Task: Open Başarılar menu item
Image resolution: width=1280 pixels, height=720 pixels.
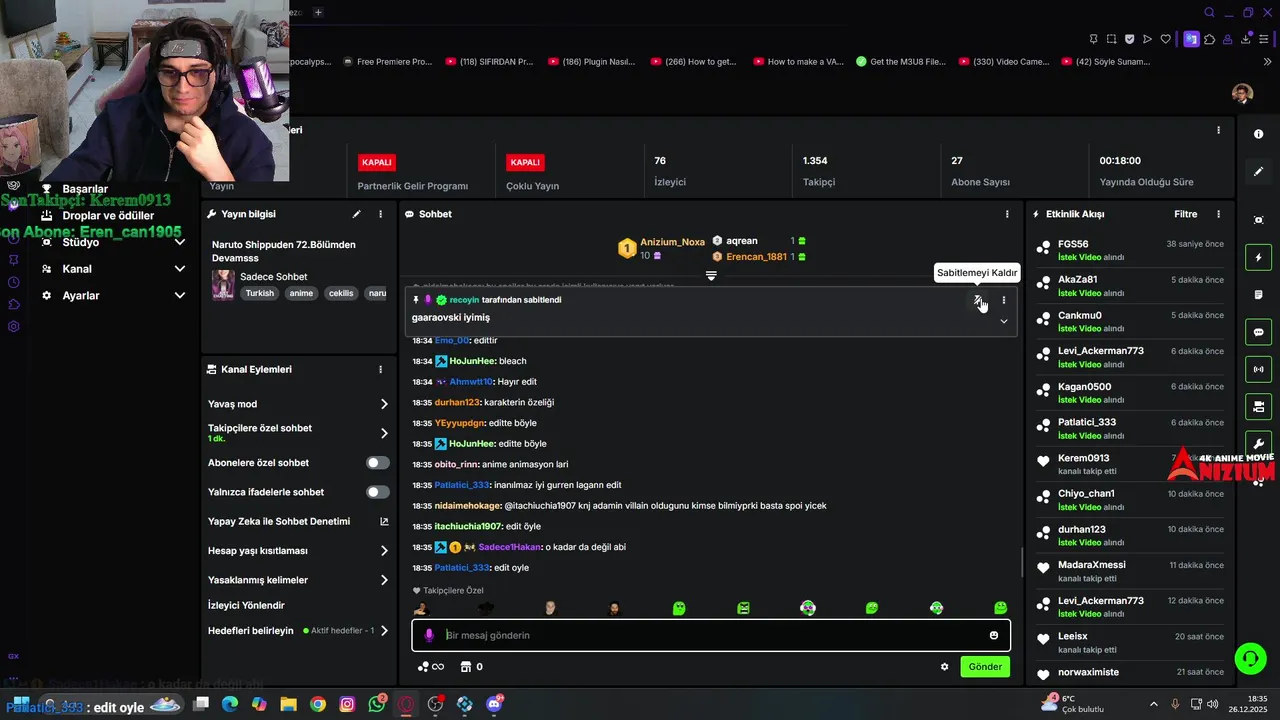Action: point(85,189)
